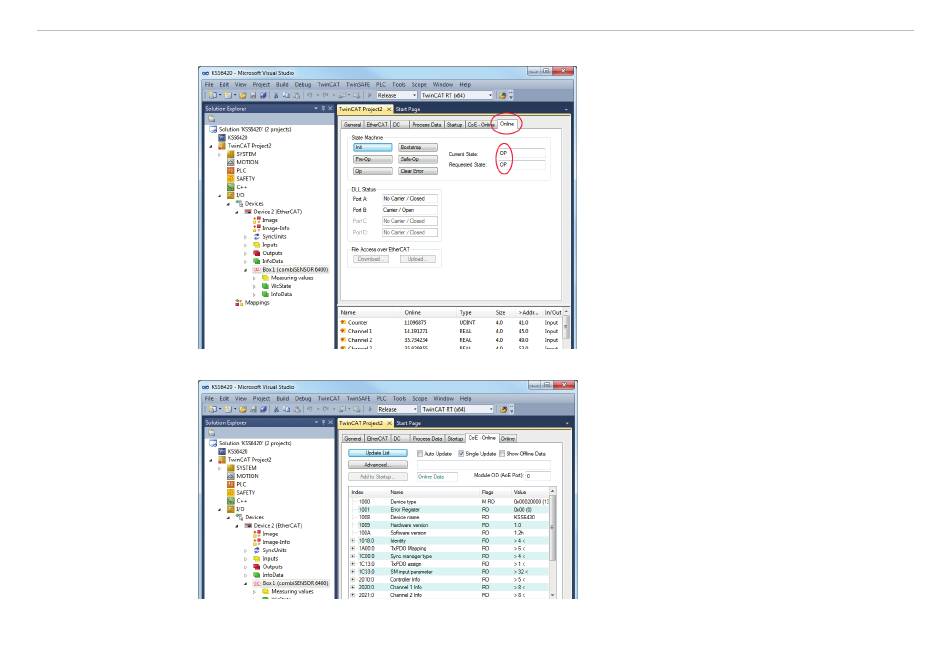Screen dimensions: 950x665
Task: Click C++ node icon in upper window tree
Action: tap(230, 187)
